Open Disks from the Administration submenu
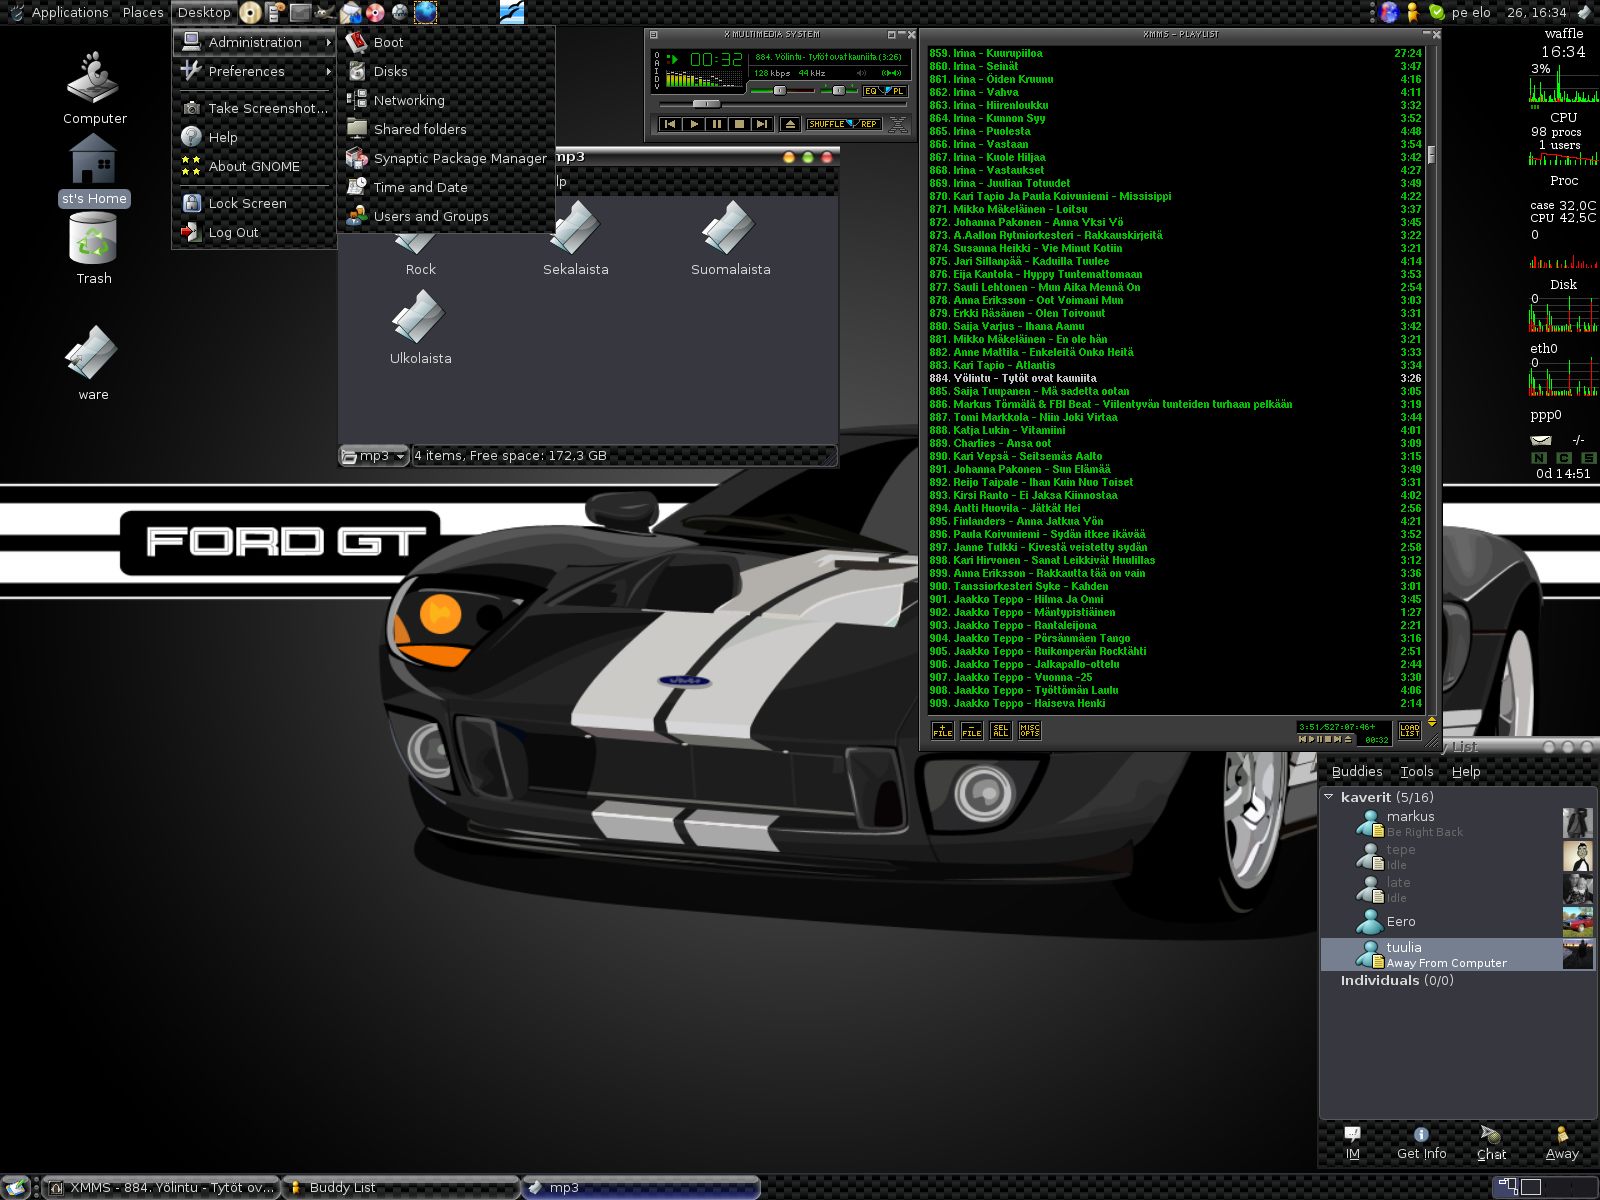 446,71
